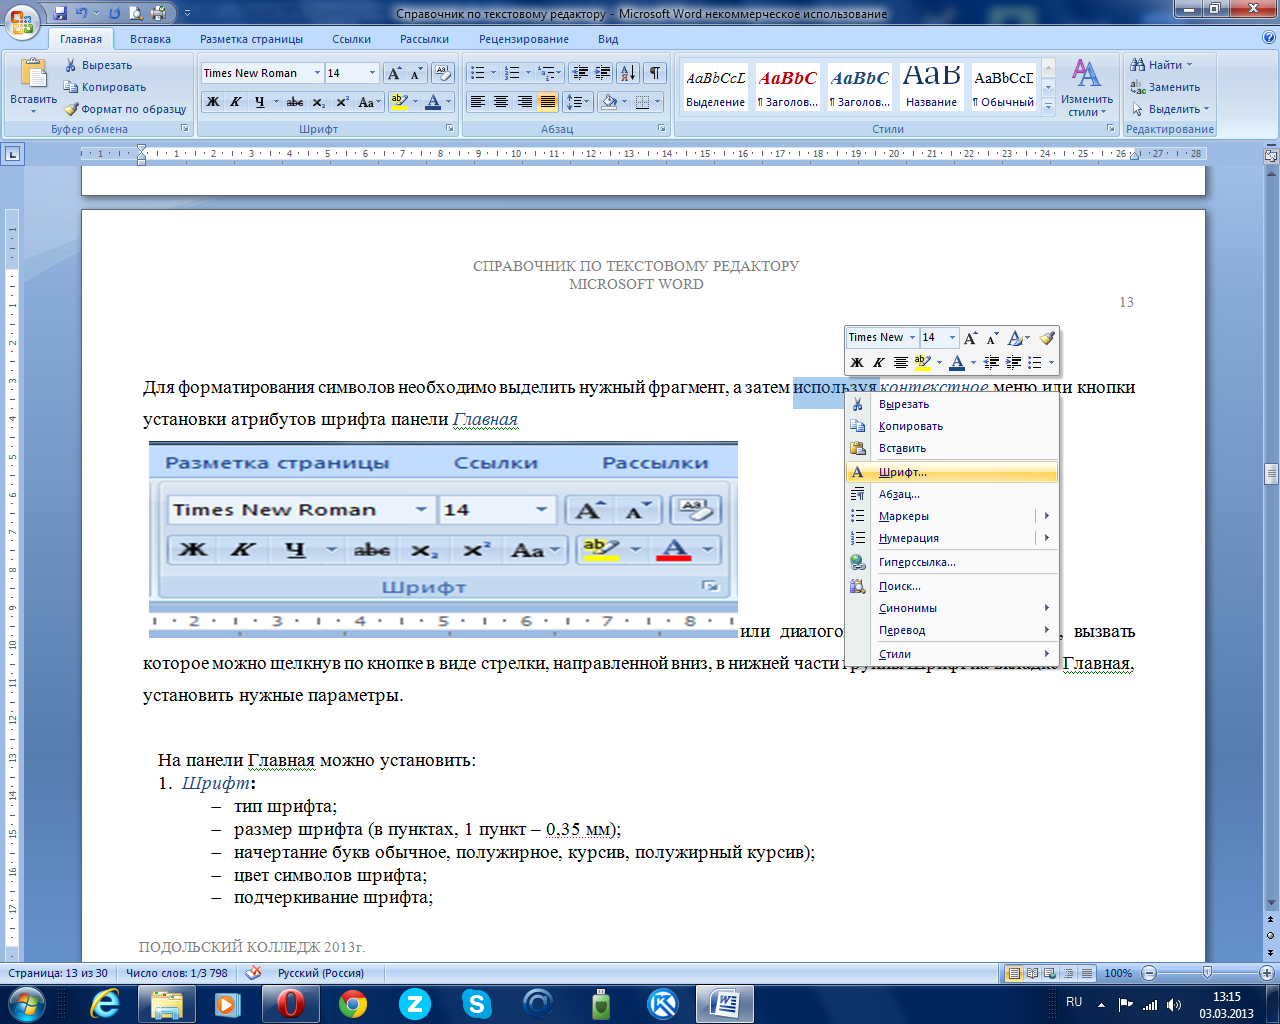
Task: Open bullets list dropdown arrow in ribbon
Action: (493, 73)
